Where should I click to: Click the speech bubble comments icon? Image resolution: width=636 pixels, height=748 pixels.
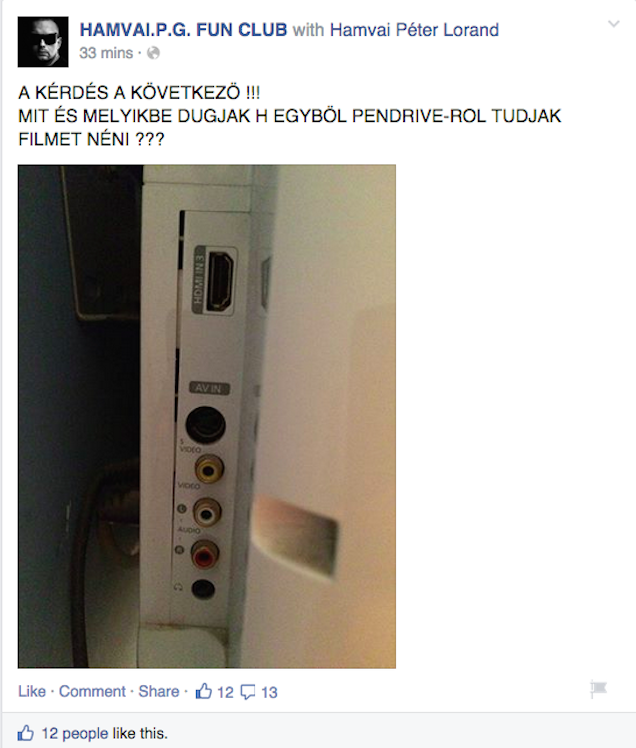(248, 692)
